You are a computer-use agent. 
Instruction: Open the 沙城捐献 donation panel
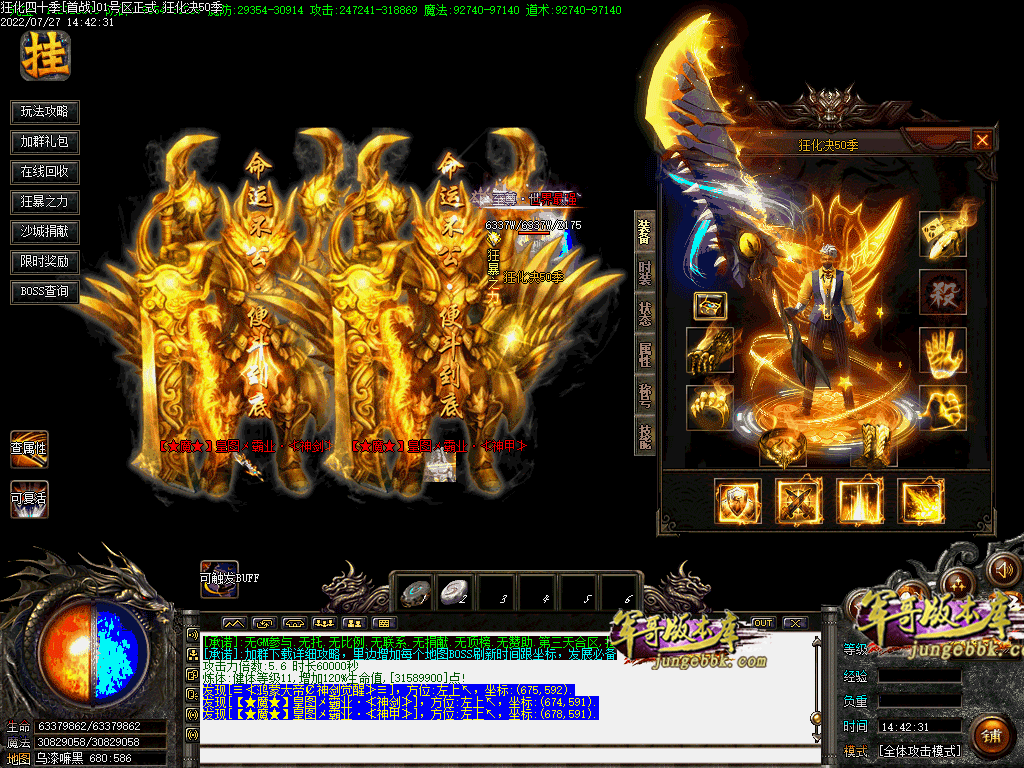(44, 232)
